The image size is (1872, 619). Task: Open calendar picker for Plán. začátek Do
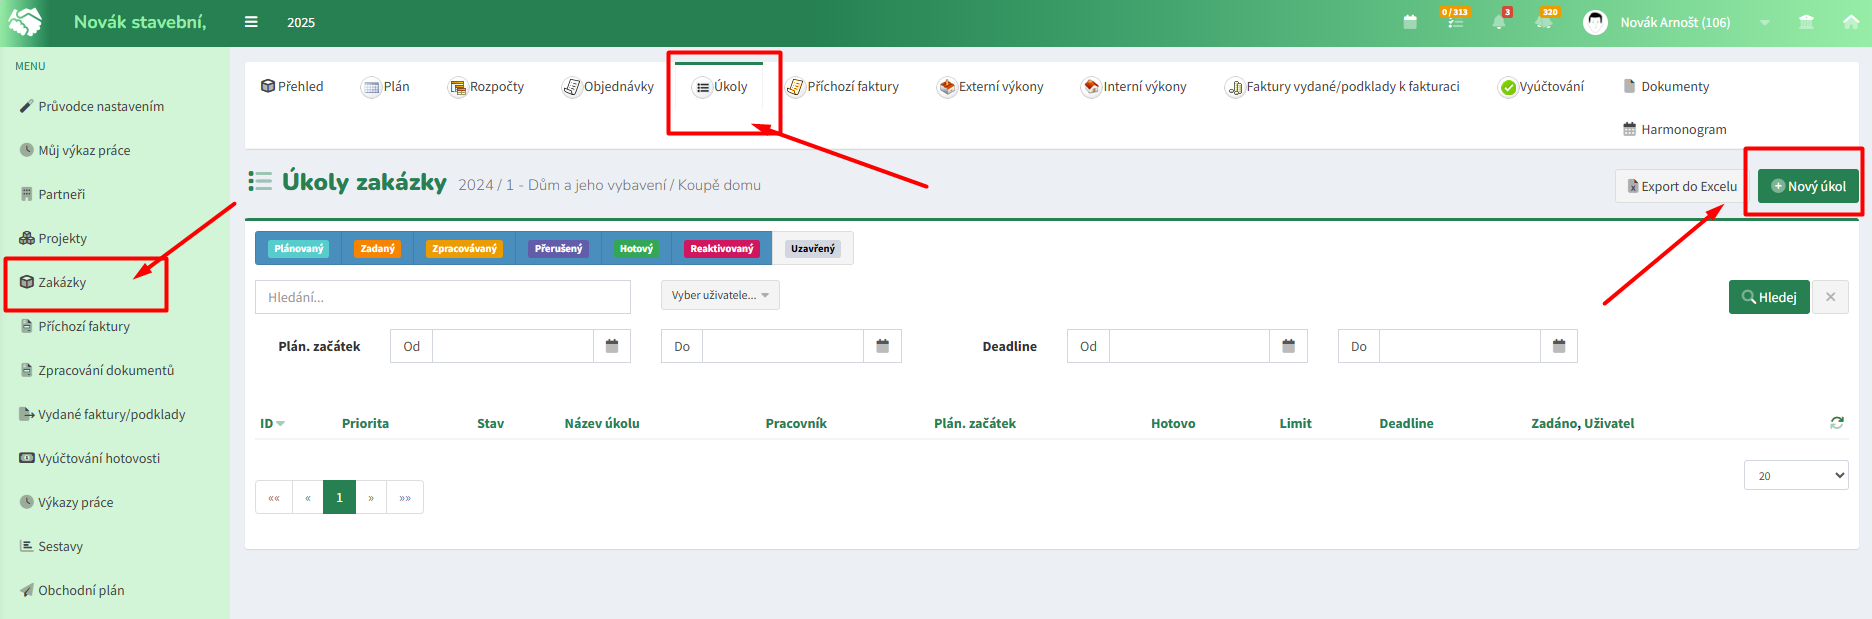coord(882,346)
